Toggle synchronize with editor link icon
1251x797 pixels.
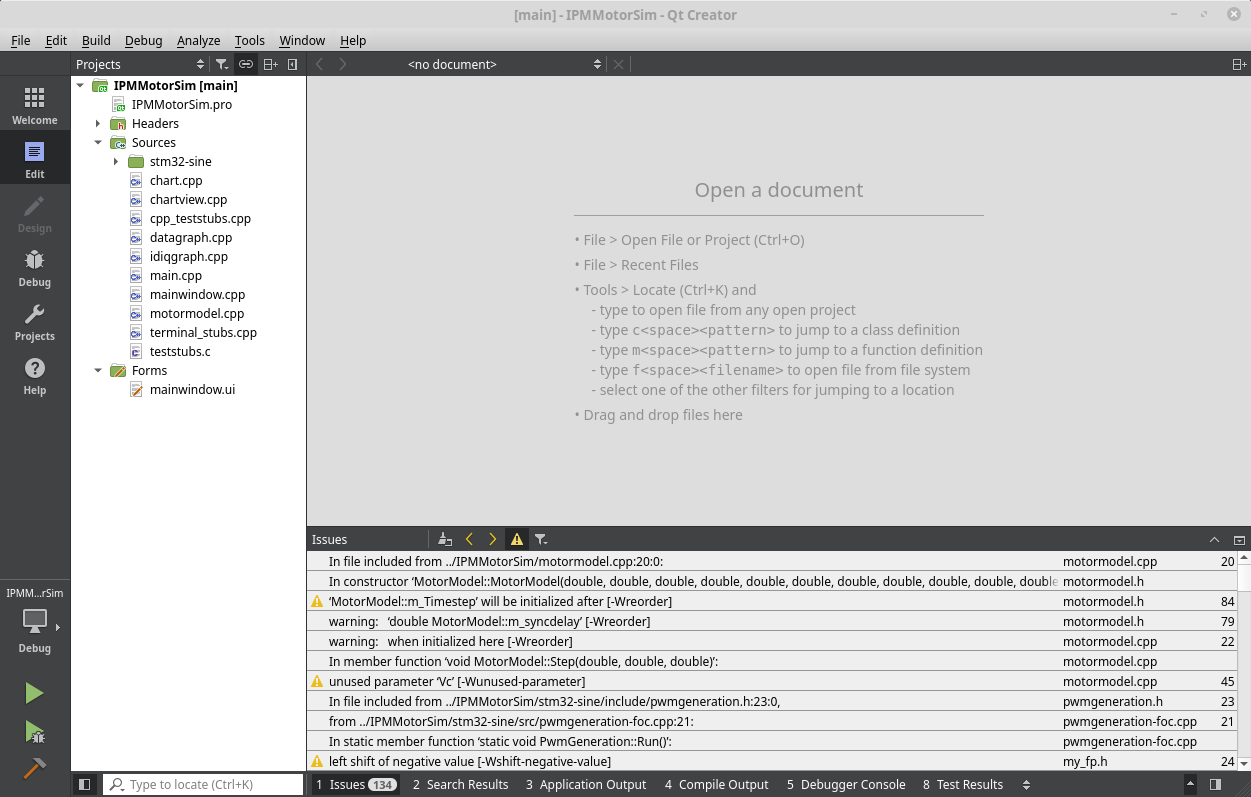click(x=246, y=64)
